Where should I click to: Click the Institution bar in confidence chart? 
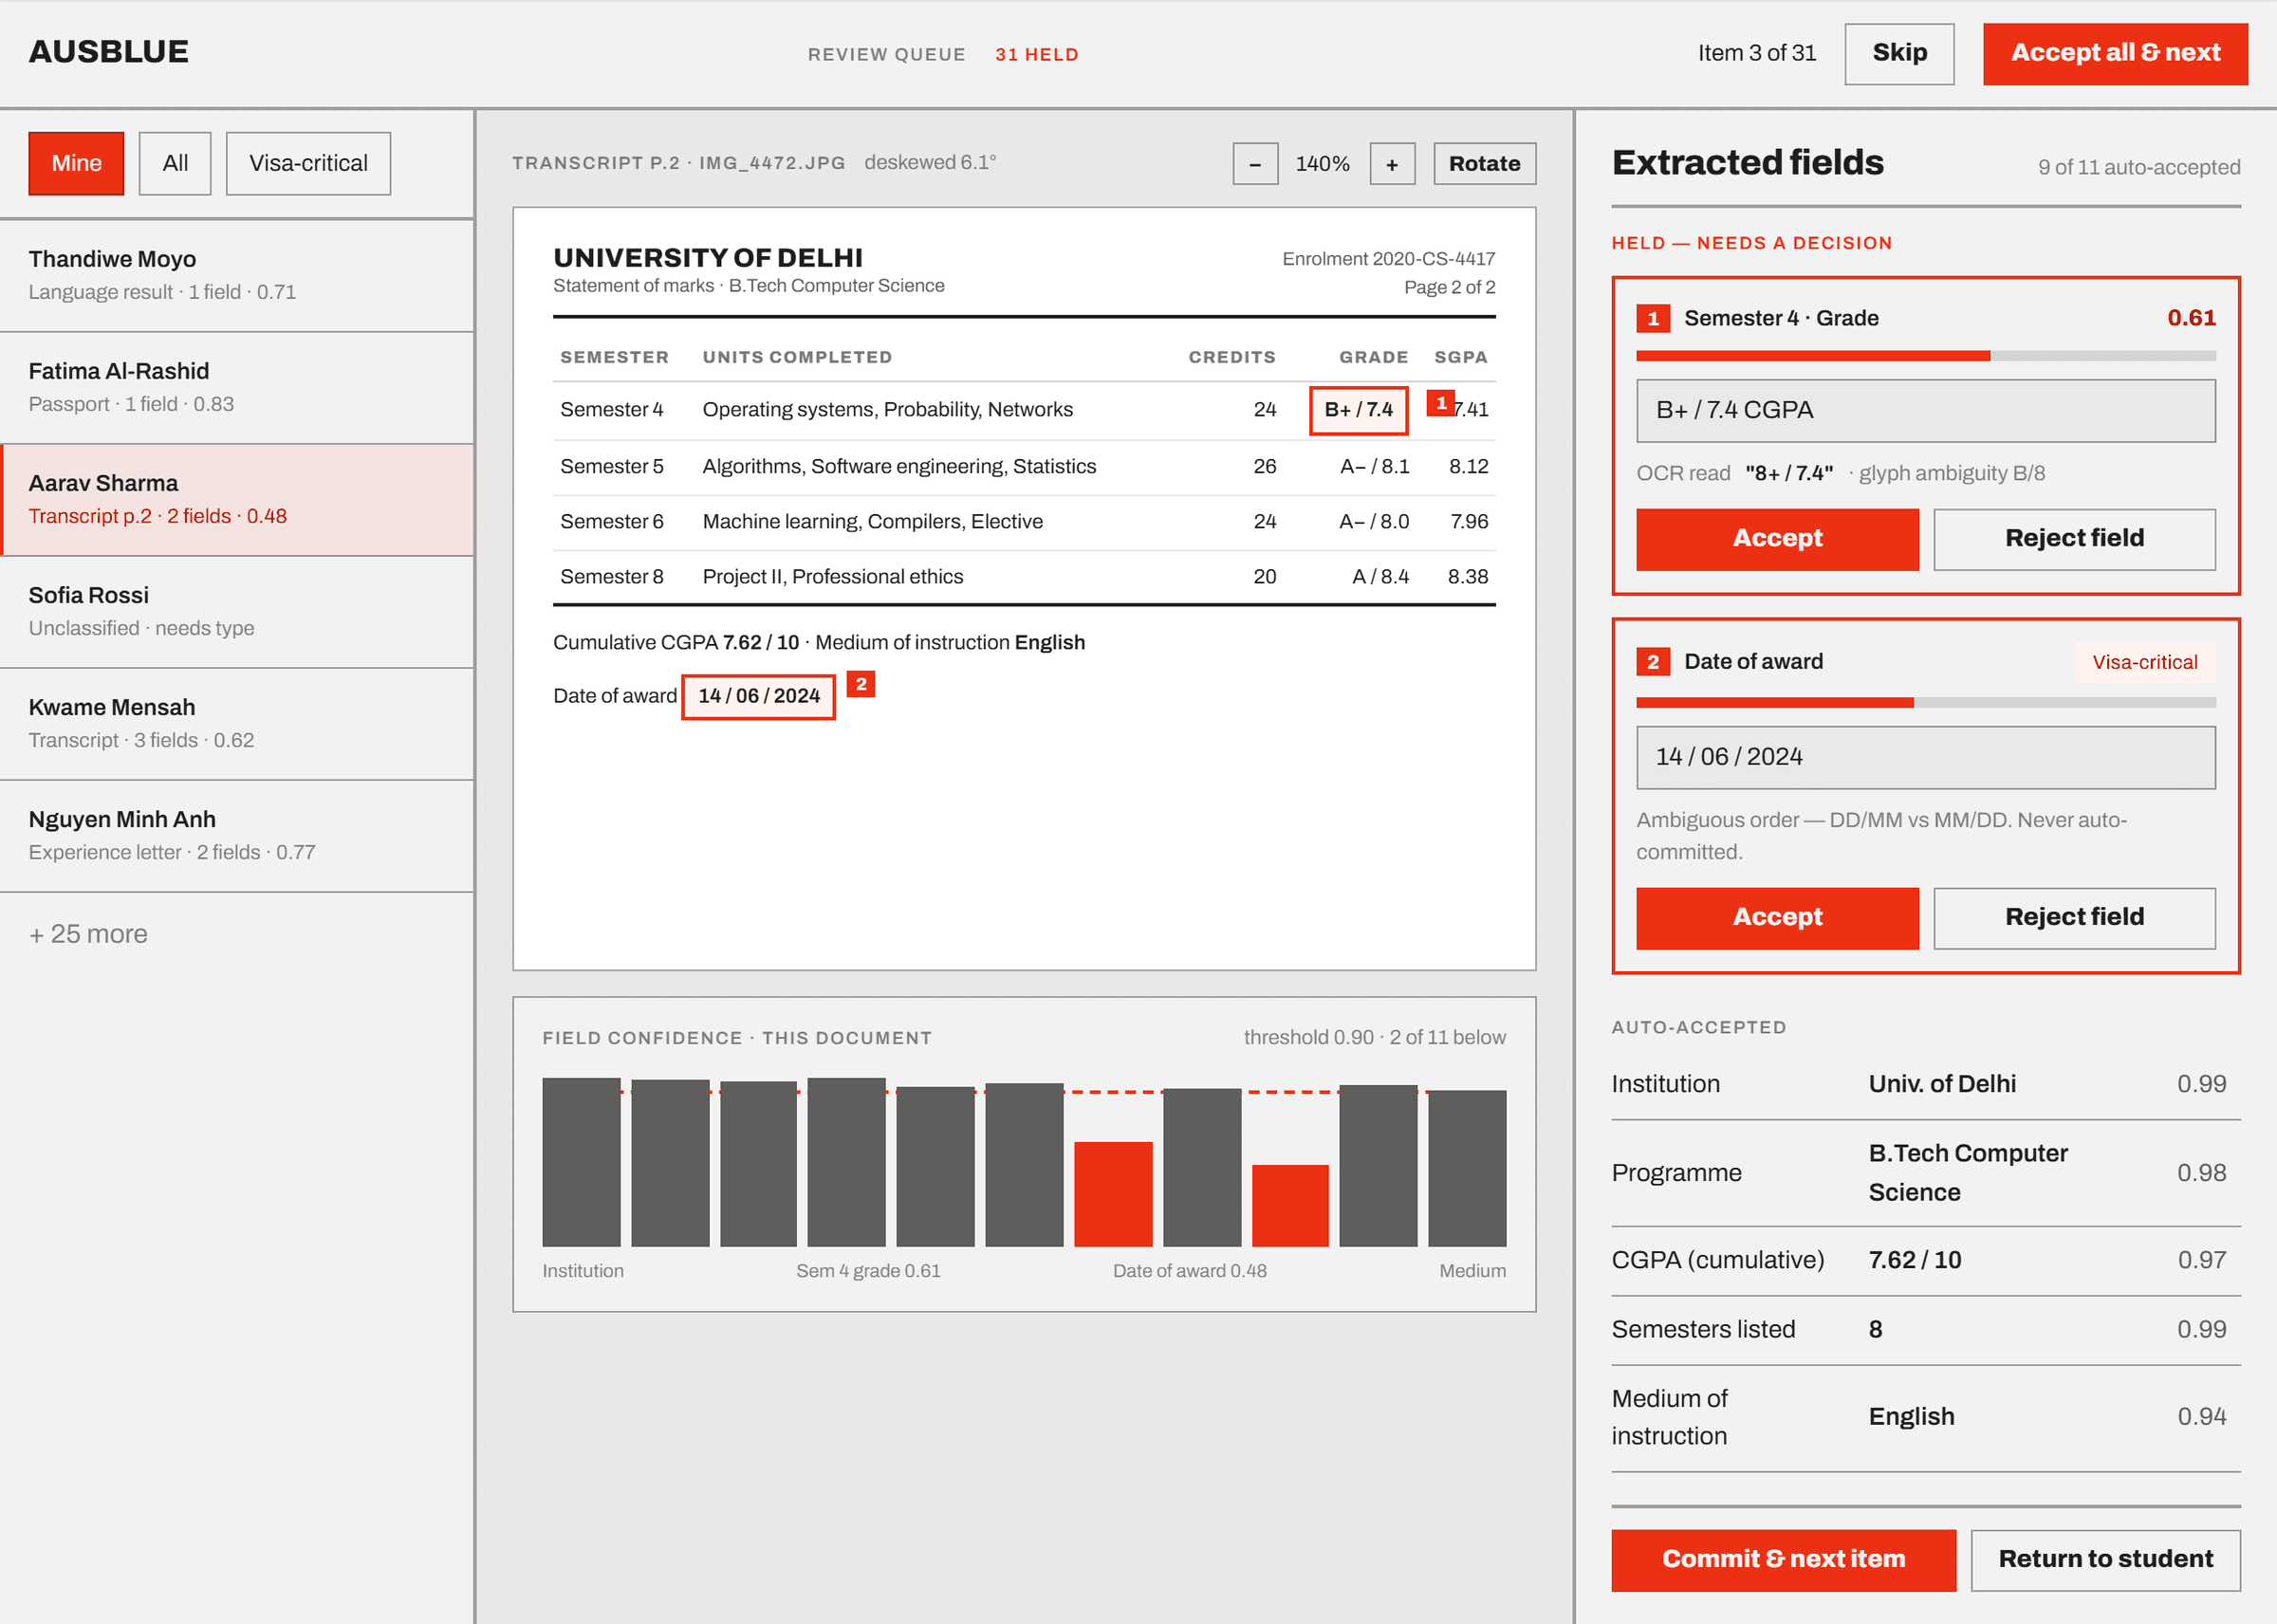[x=581, y=1162]
